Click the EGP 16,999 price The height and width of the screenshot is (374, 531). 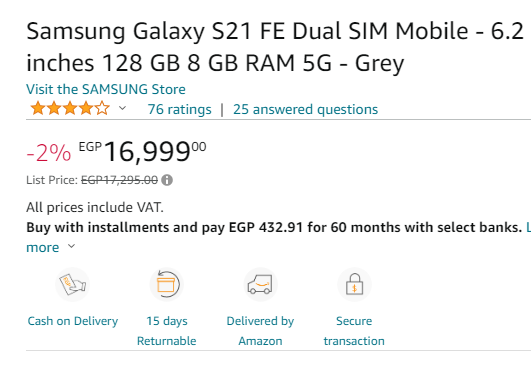pyautogui.click(x=142, y=151)
